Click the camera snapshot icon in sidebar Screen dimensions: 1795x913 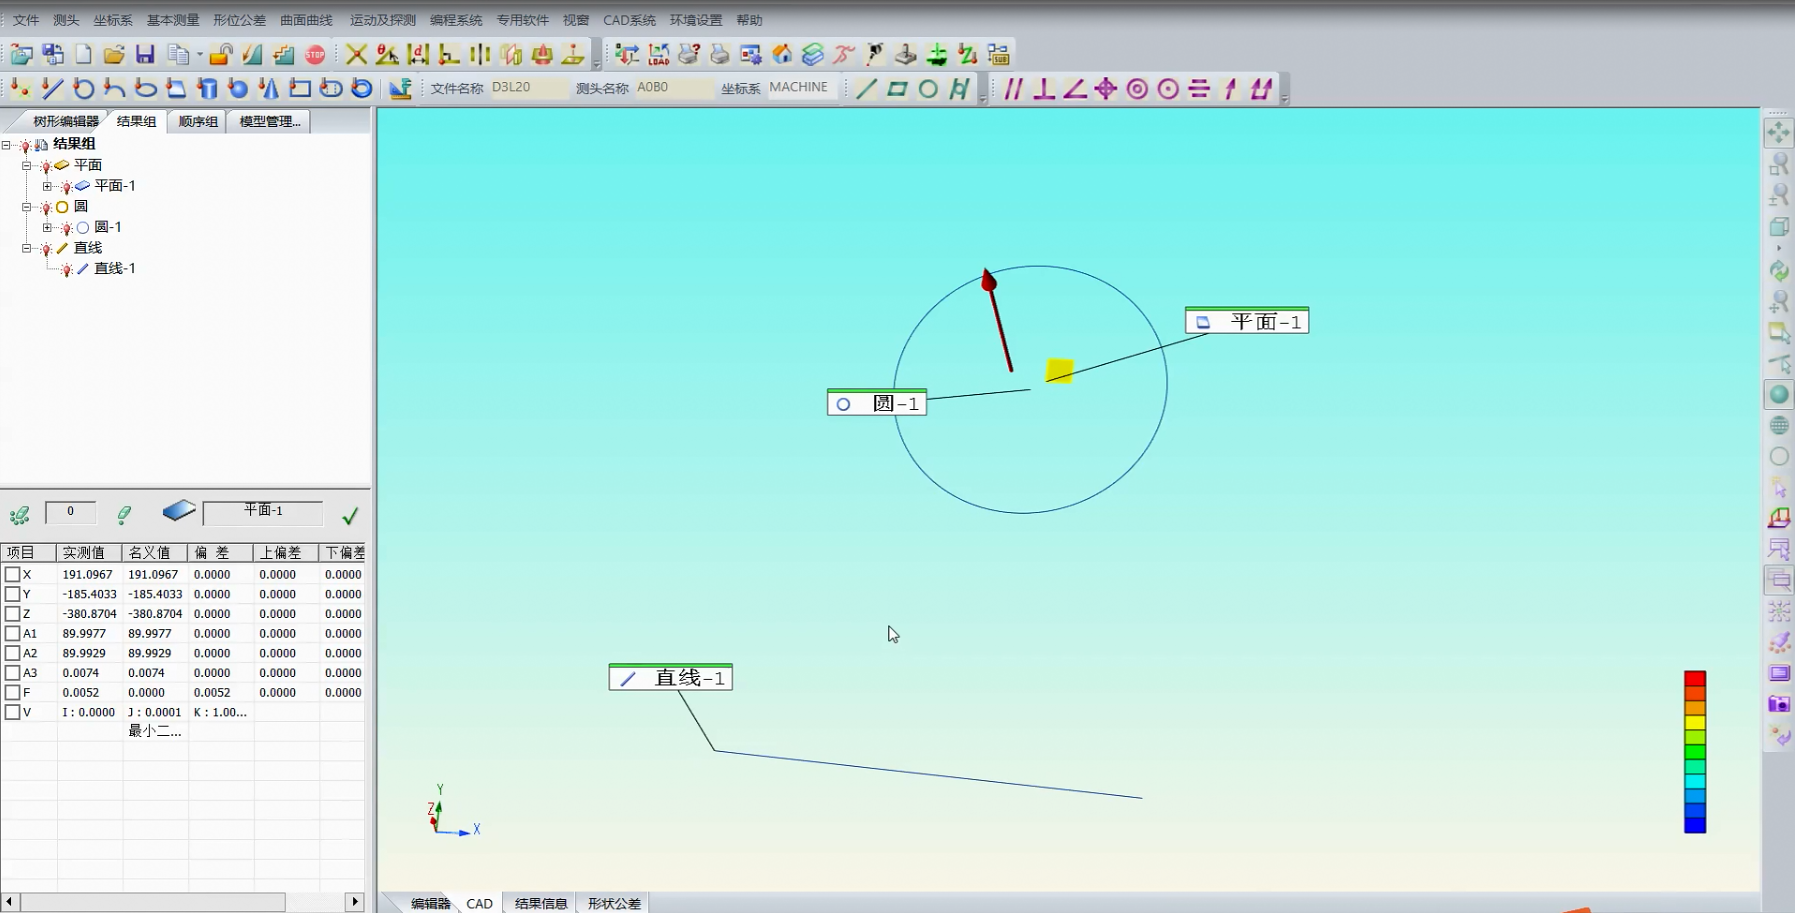[1778, 704]
